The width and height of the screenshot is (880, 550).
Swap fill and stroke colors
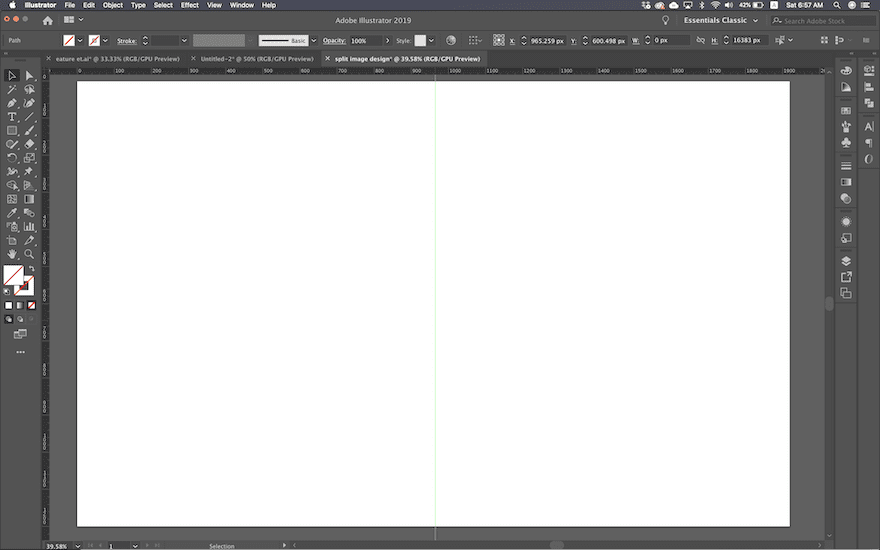click(x=31, y=268)
